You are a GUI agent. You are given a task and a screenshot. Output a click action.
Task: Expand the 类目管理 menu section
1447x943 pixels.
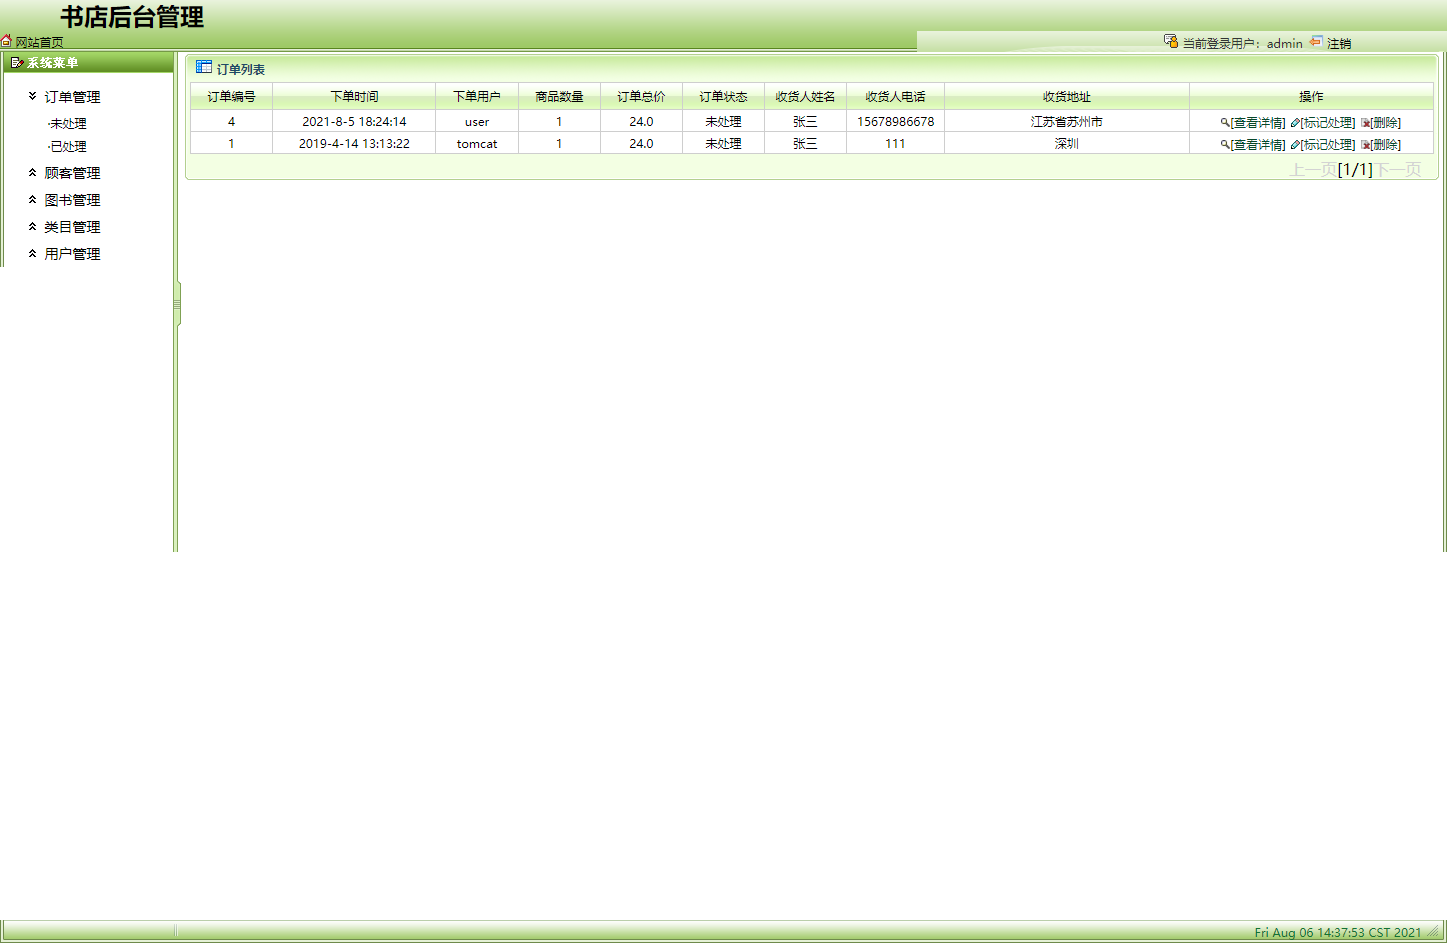pyautogui.click(x=65, y=227)
